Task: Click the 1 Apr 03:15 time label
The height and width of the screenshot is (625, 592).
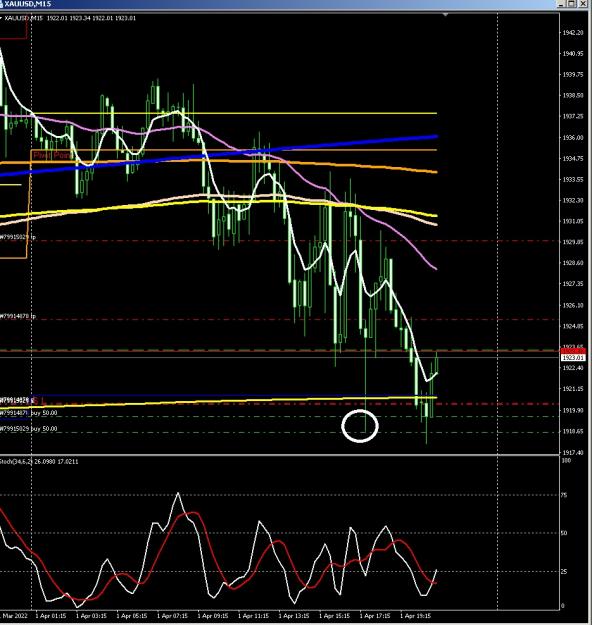Action: (91, 616)
